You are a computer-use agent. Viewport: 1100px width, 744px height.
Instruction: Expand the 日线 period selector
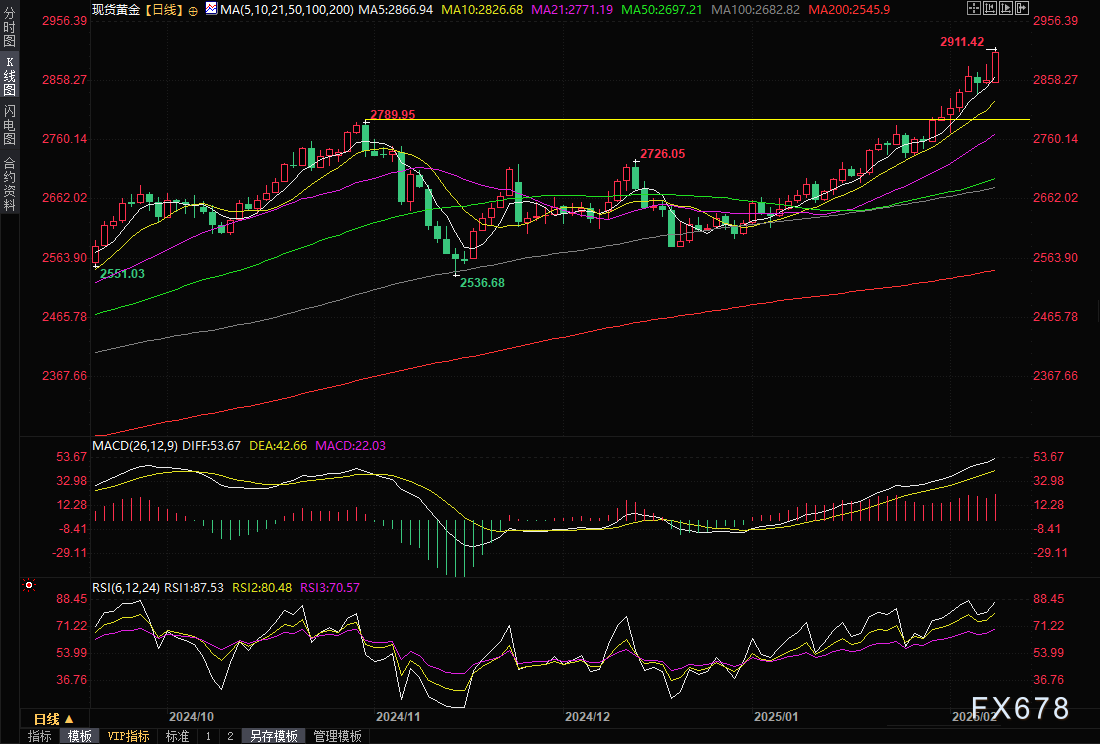tap(53, 718)
